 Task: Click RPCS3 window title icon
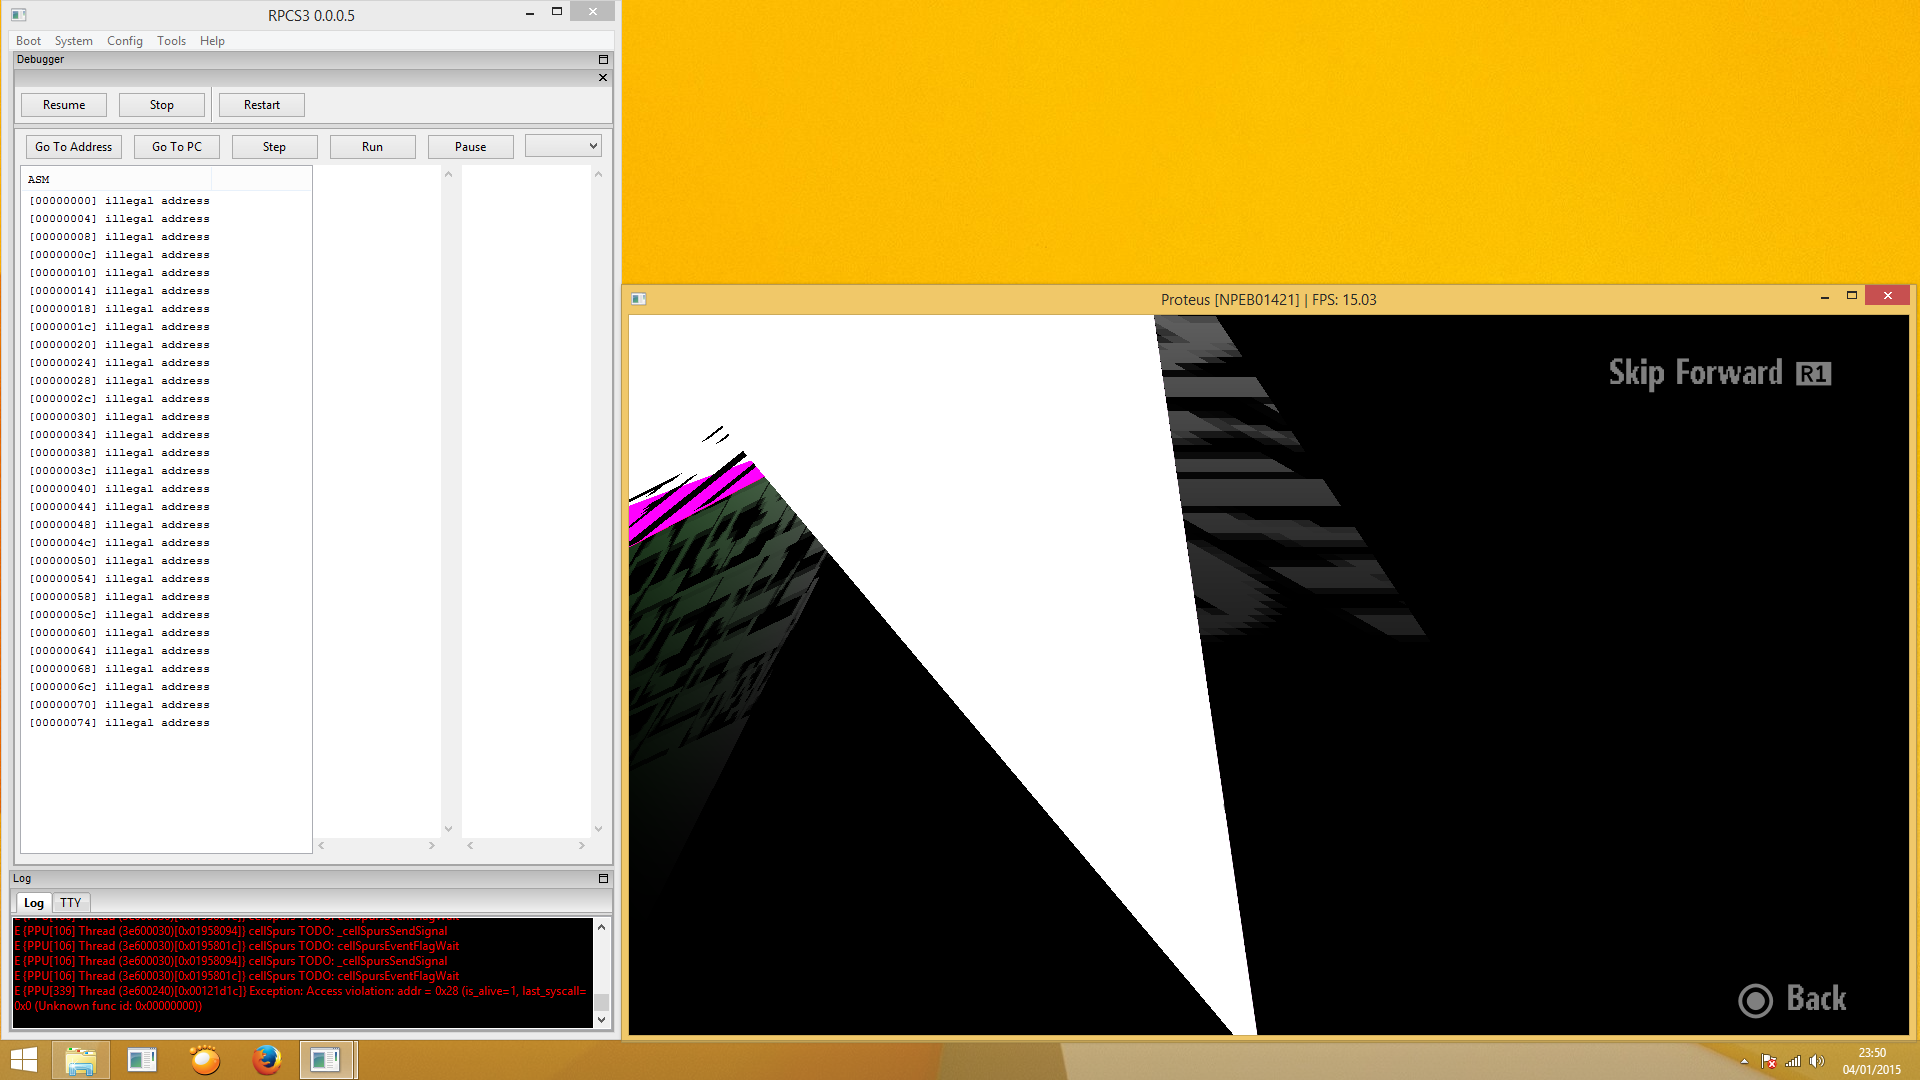tap(18, 15)
